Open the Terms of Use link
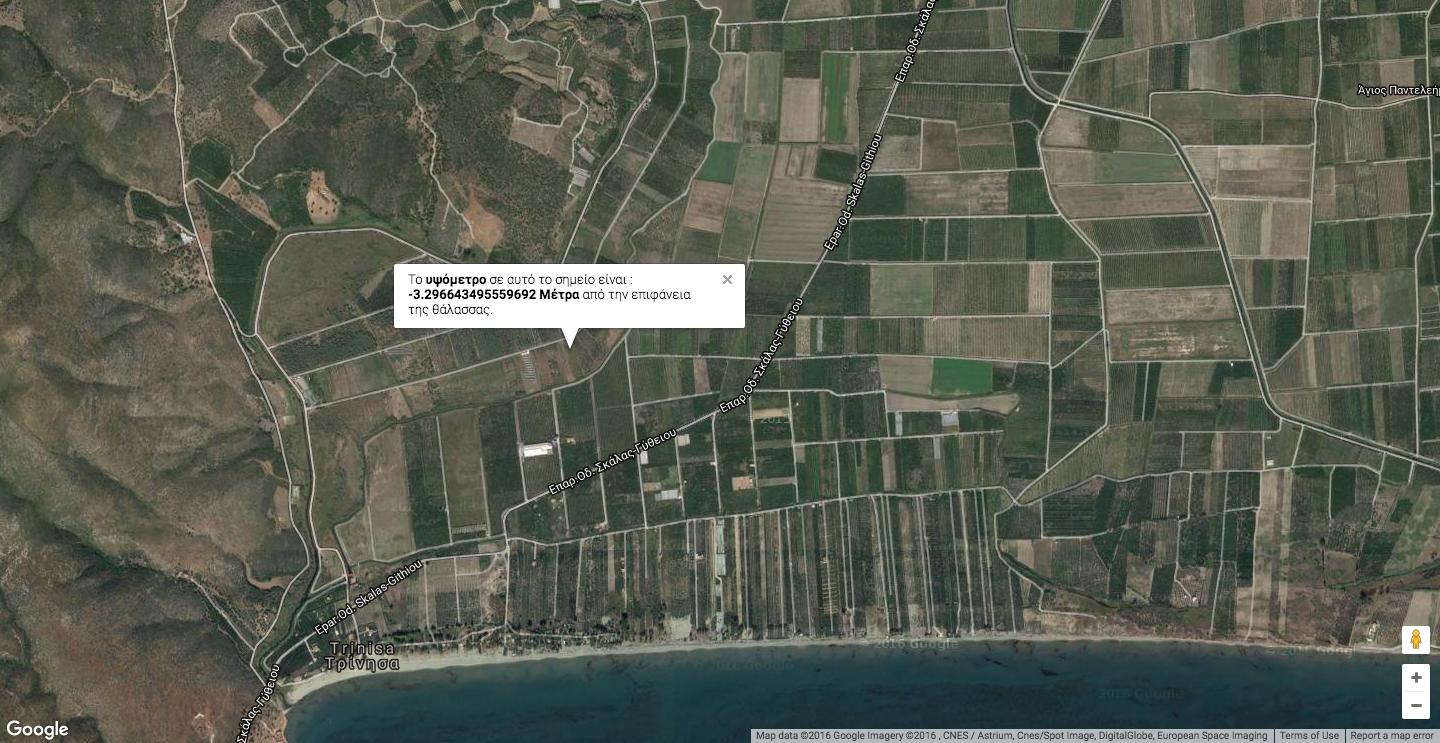 pos(1309,736)
